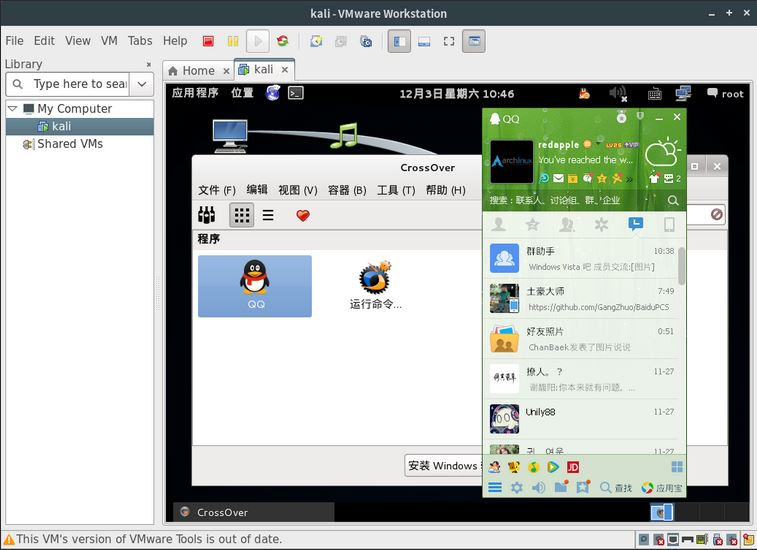Select the 运行命令 run command item
This screenshot has height=550, width=757.
(375, 286)
